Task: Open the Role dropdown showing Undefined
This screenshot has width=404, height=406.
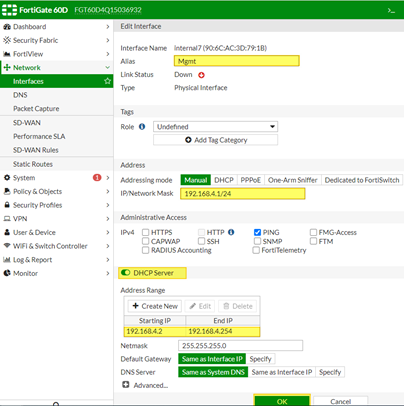Action: (x=215, y=127)
